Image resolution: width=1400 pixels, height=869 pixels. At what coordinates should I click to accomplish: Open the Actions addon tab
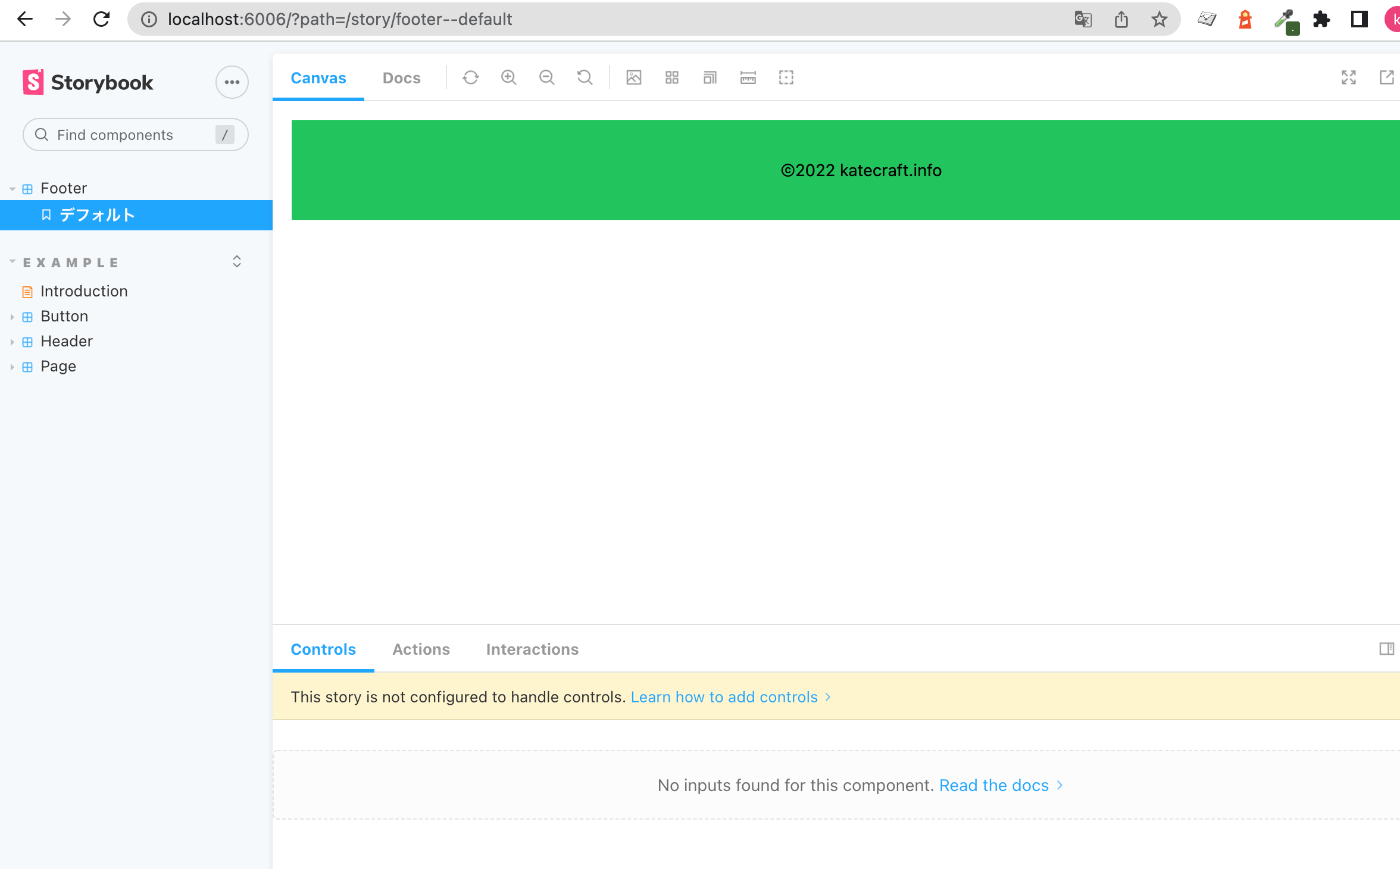[421, 650]
